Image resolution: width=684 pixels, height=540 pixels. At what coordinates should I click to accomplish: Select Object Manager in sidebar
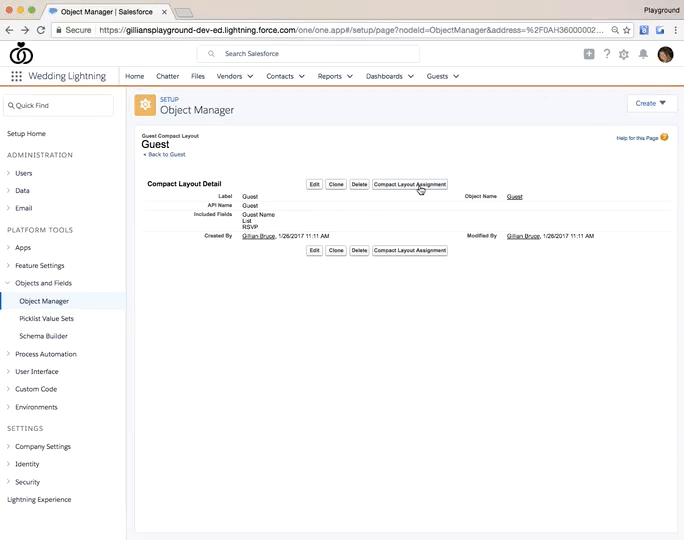coord(44,301)
